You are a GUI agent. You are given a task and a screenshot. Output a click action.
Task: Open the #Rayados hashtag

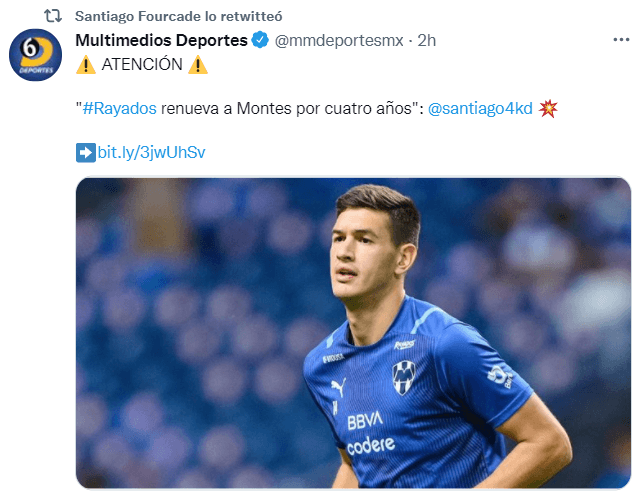point(119,108)
